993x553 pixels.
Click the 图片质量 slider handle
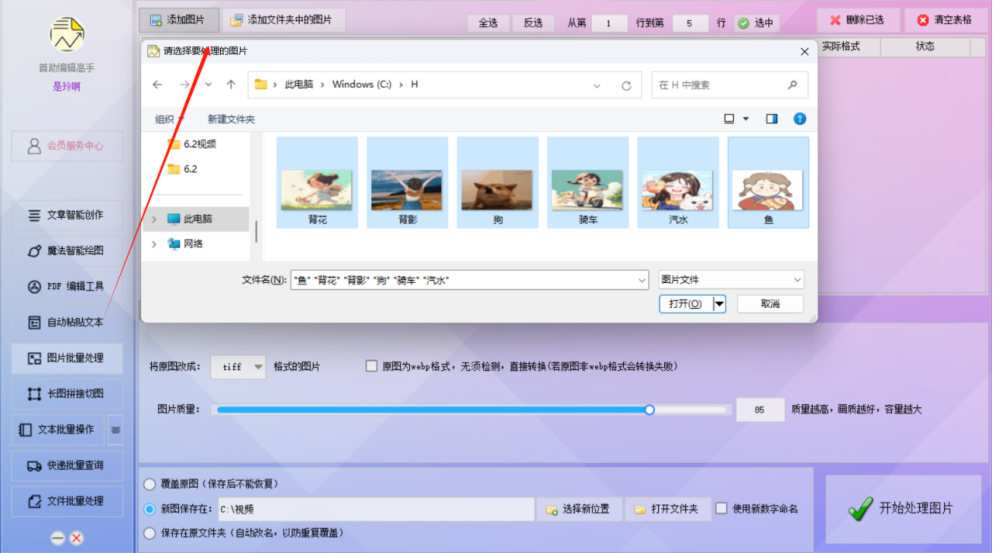click(x=649, y=410)
